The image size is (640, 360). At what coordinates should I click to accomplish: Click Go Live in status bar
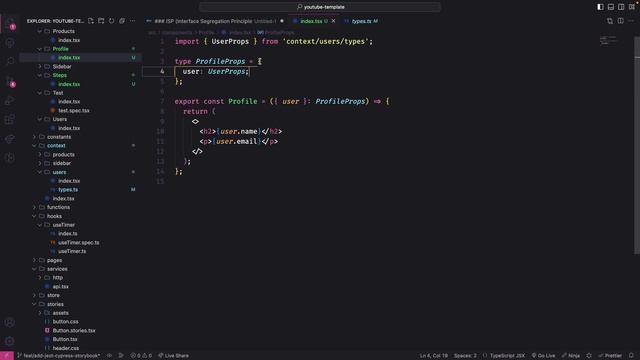543,356
